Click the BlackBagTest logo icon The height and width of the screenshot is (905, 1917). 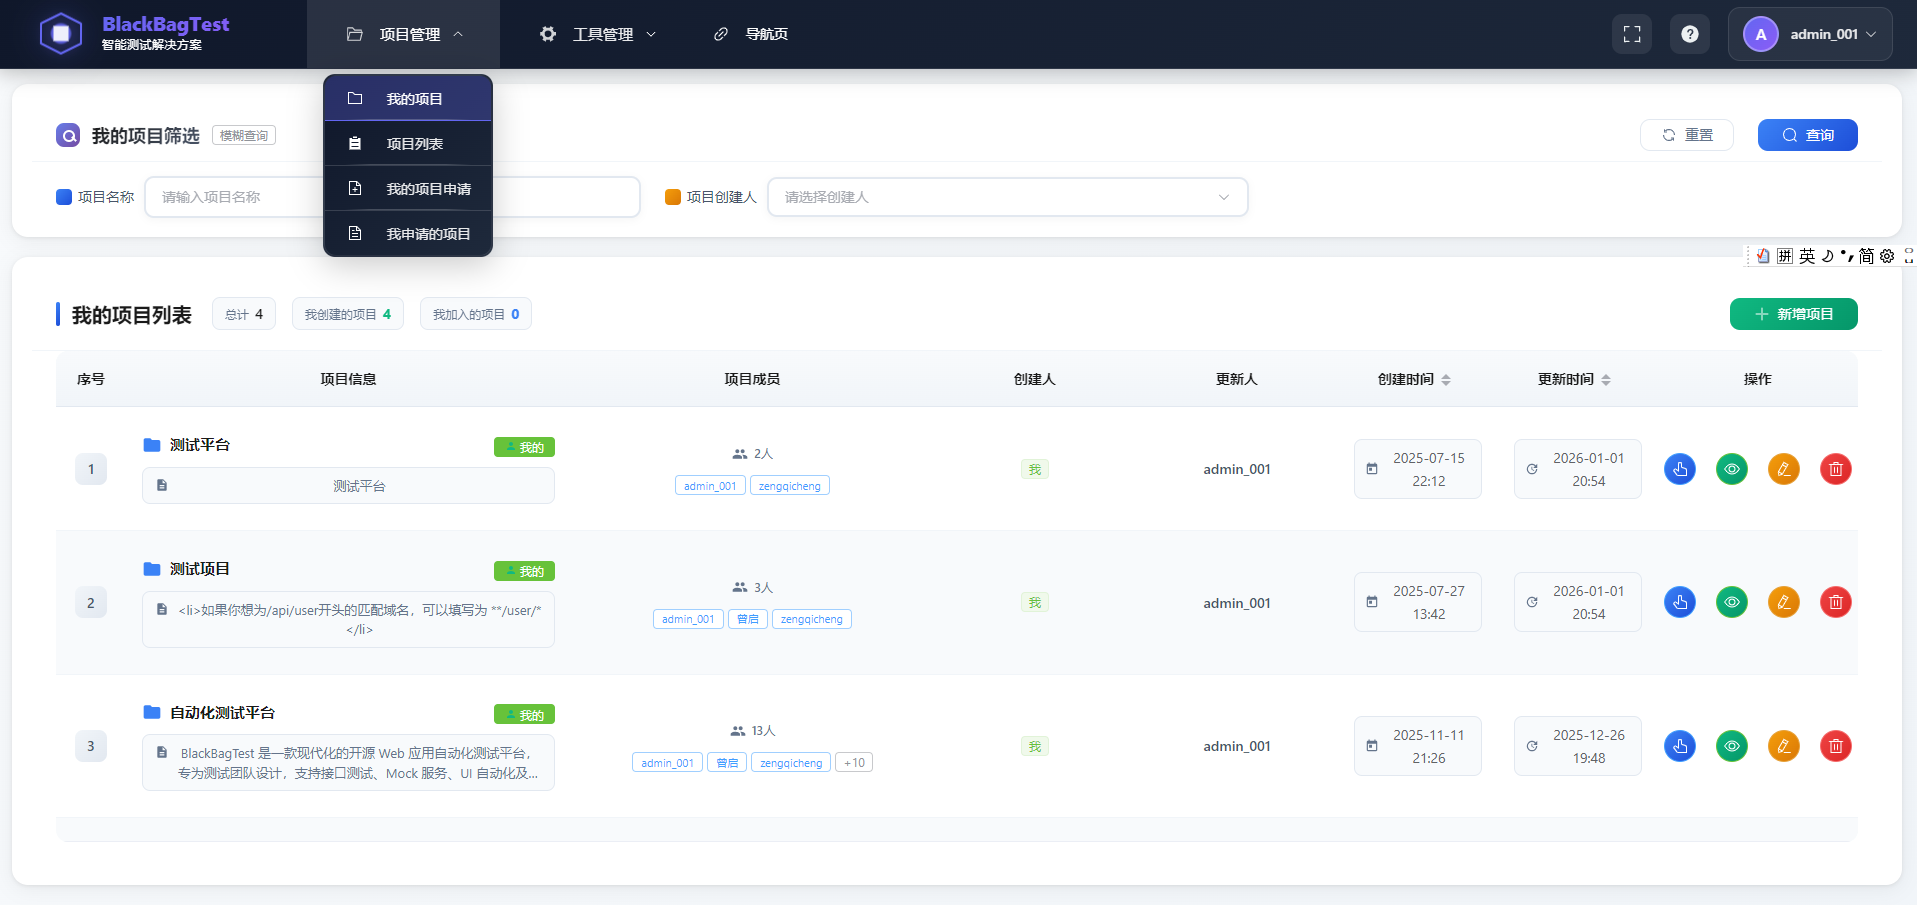(61, 32)
